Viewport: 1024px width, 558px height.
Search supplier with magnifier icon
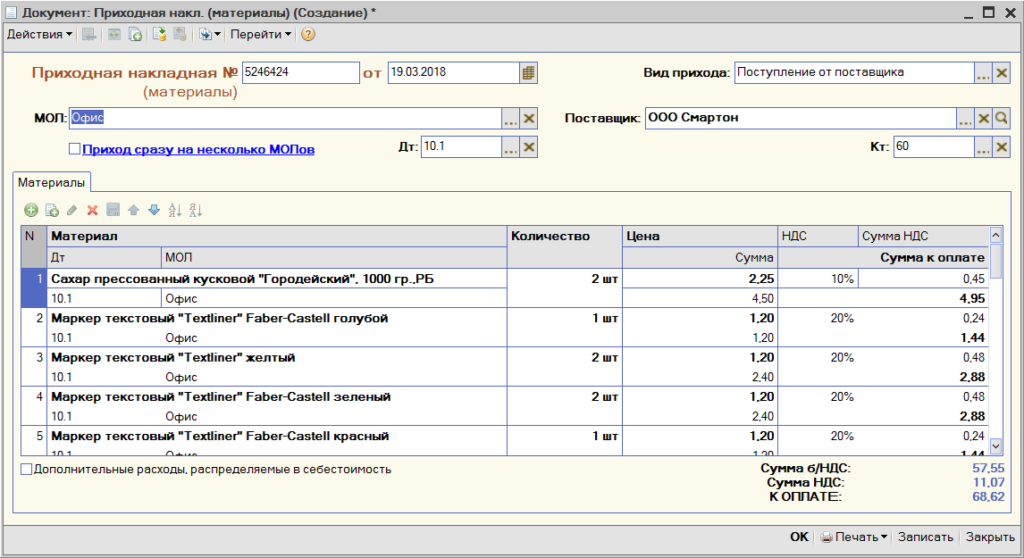(1001, 118)
